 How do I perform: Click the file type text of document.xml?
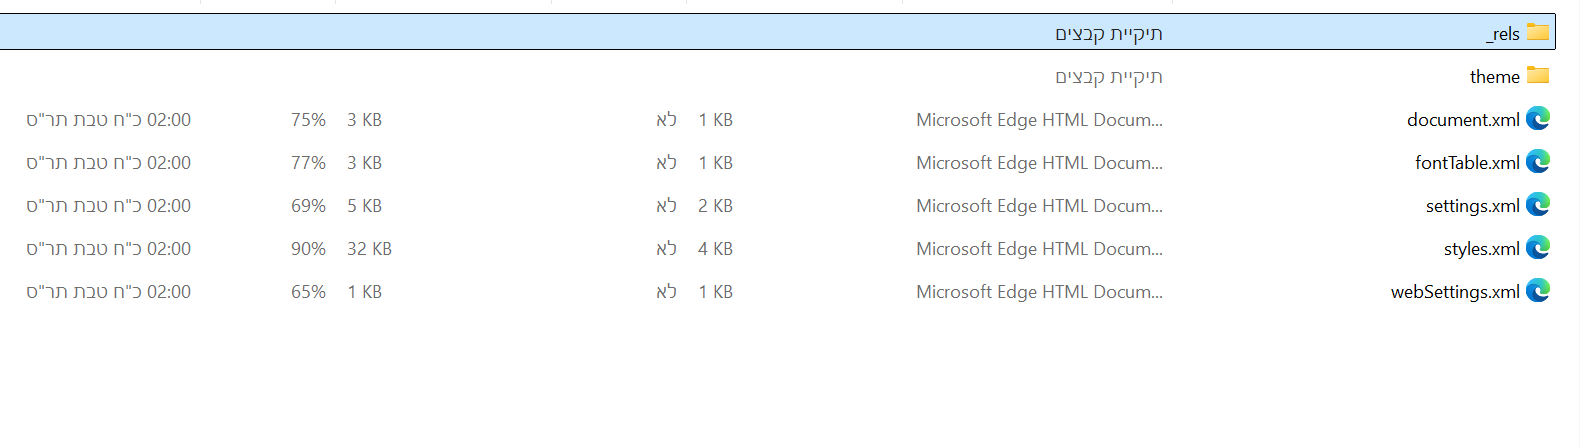1039,120
